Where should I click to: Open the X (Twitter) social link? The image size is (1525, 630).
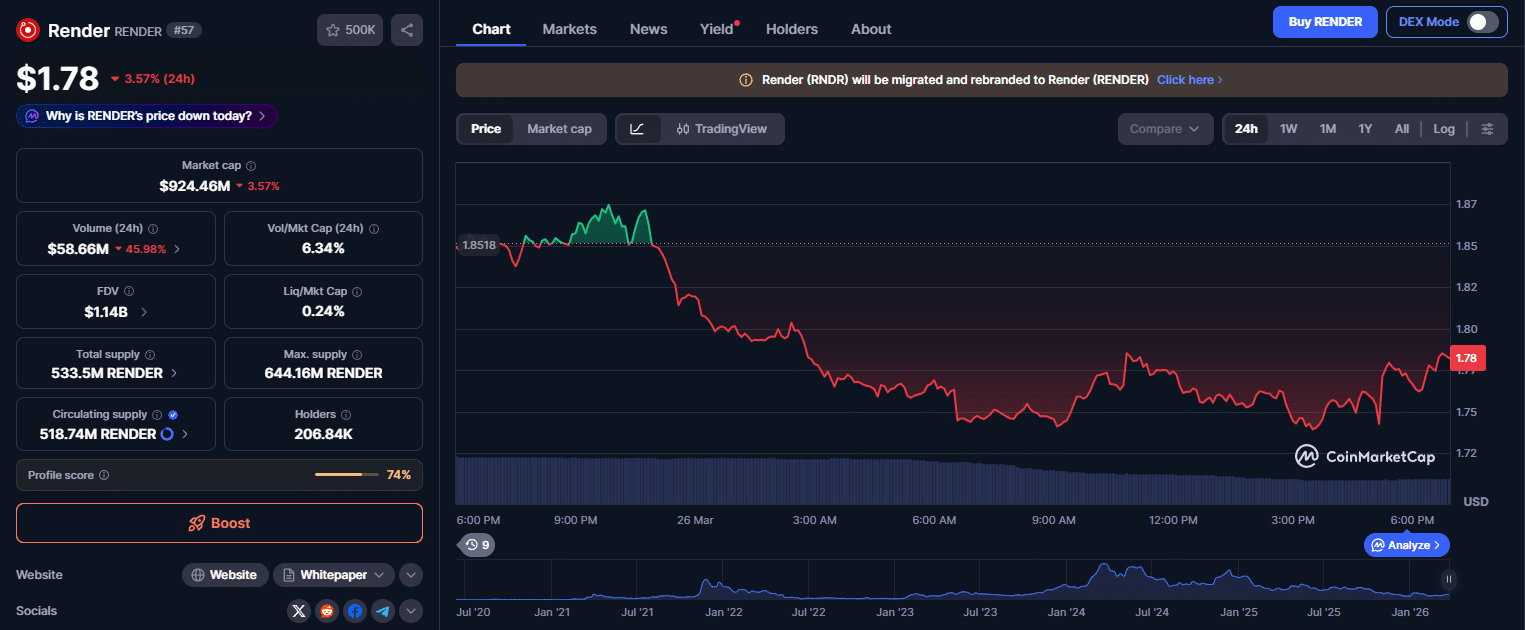point(299,611)
